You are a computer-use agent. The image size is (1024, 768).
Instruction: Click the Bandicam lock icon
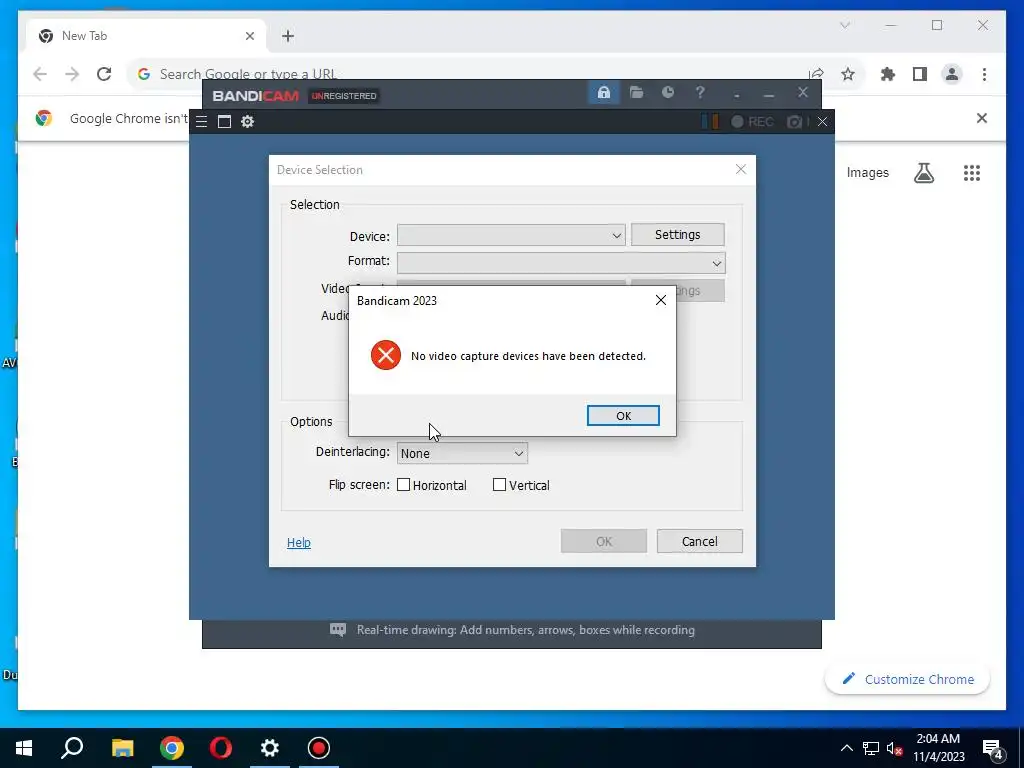[603, 93]
